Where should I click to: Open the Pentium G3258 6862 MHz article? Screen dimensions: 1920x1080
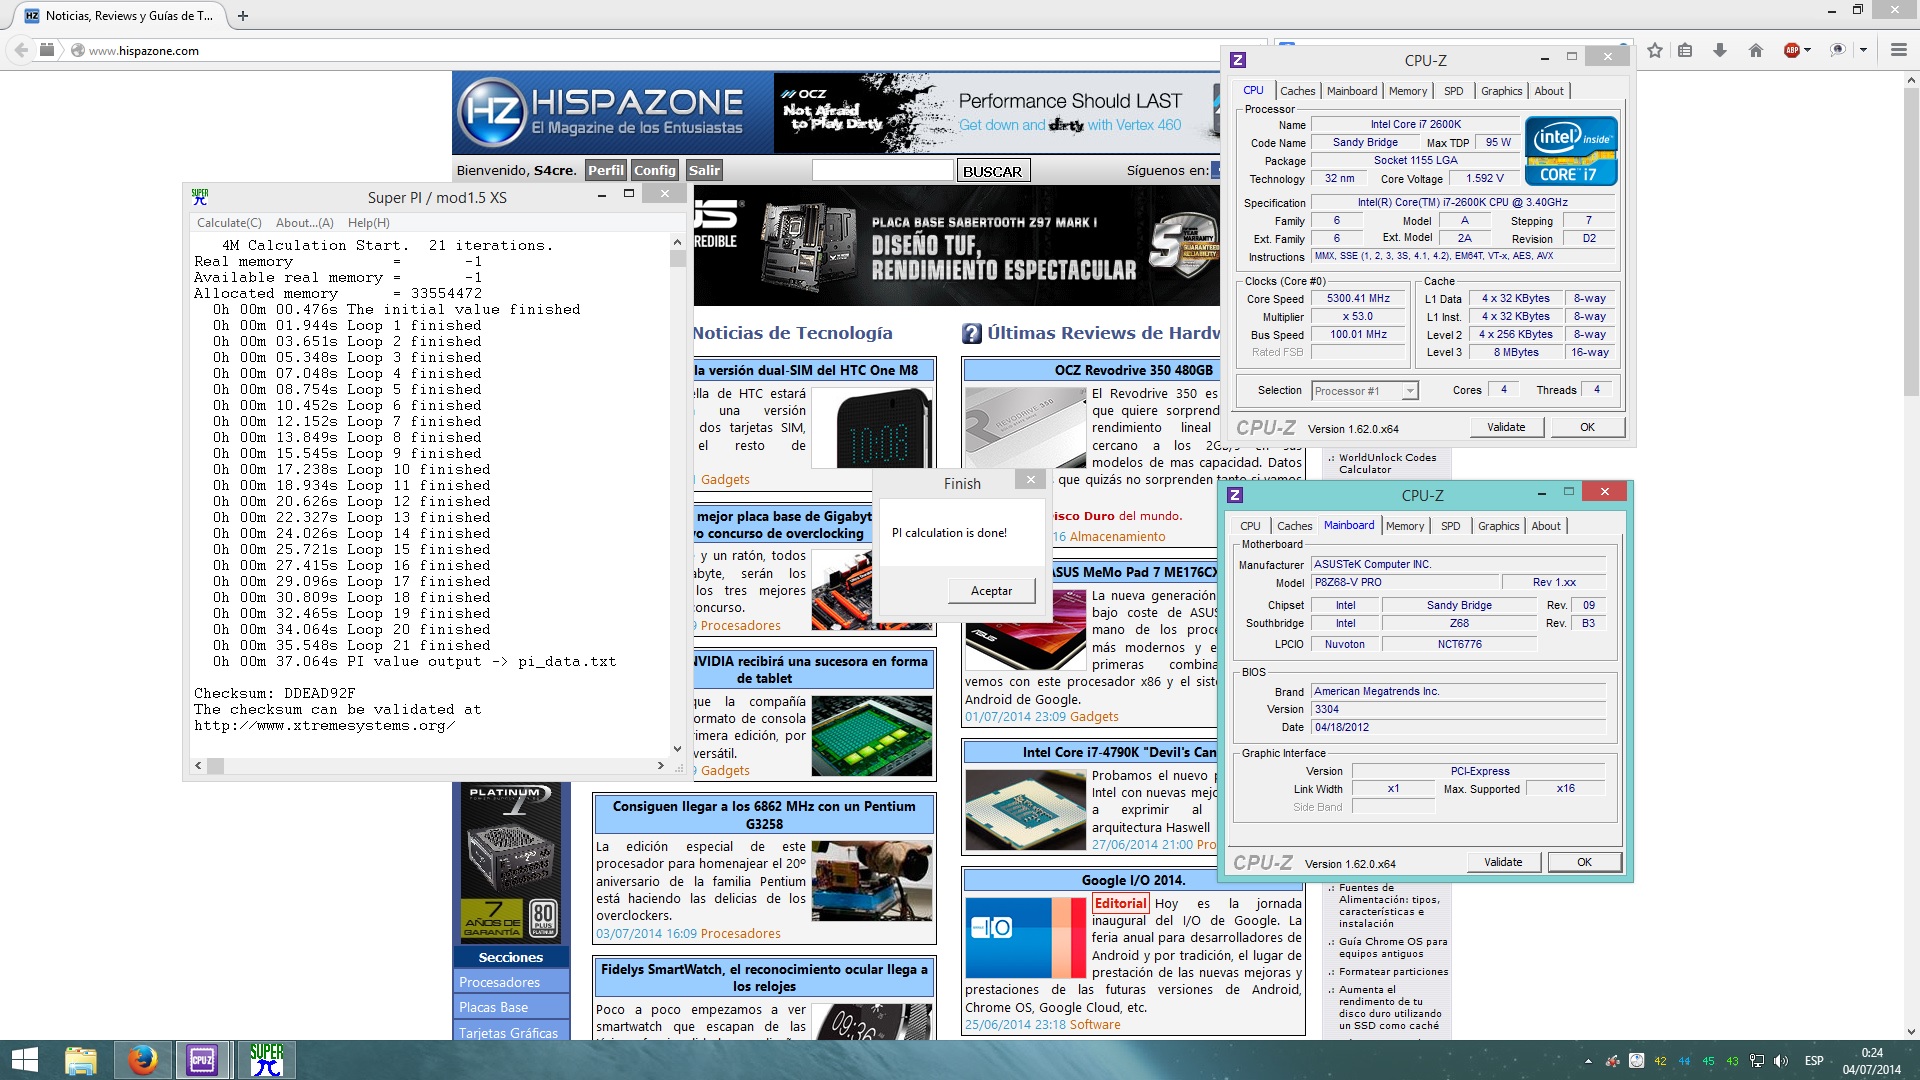click(764, 815)
